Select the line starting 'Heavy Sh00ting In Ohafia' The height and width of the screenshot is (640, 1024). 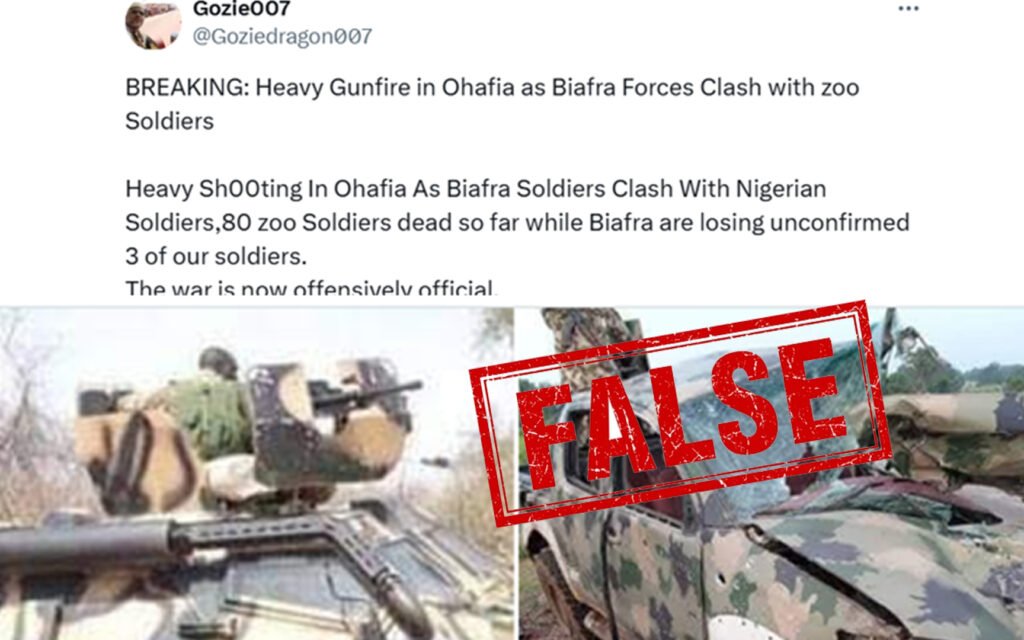[x=475, y=189]
